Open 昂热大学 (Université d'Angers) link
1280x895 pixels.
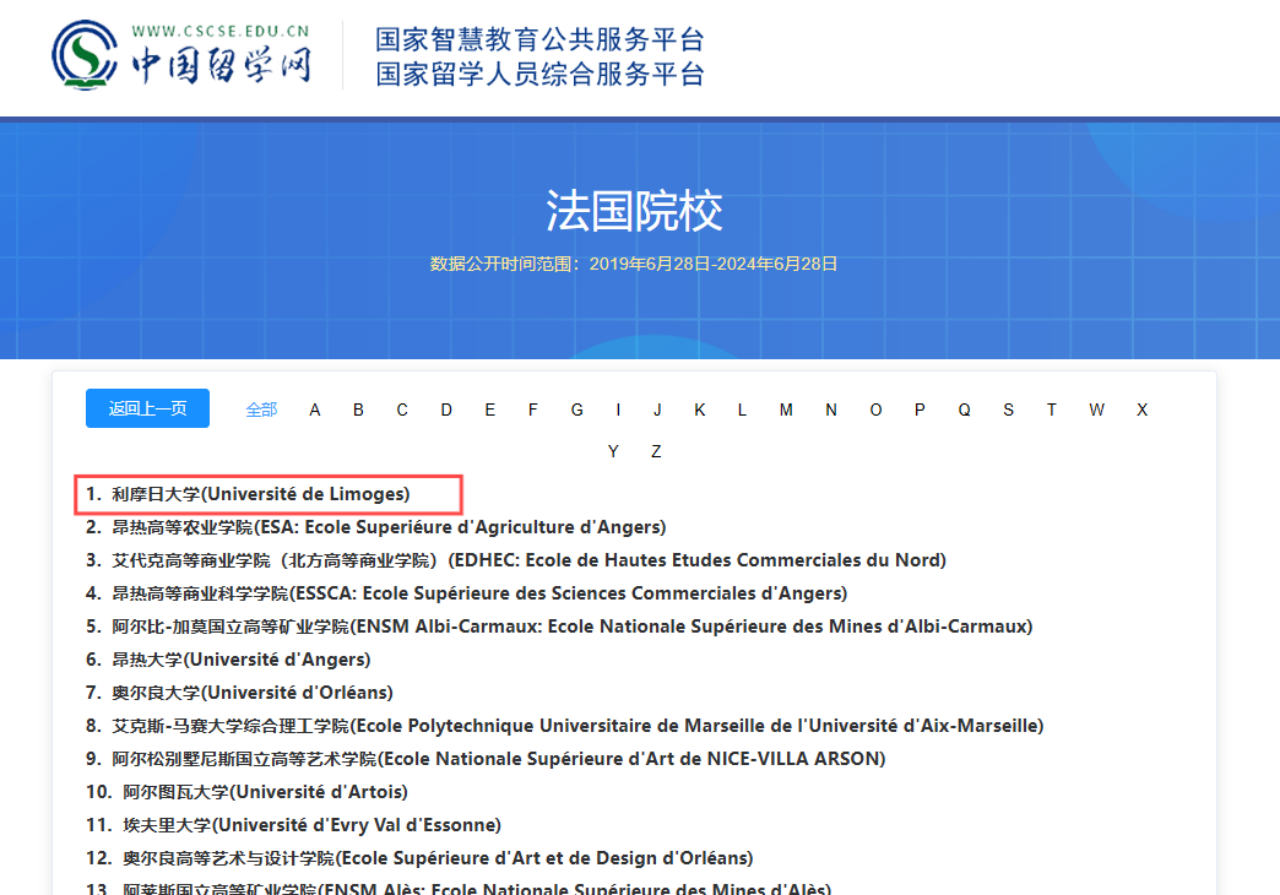coord(240,659)
